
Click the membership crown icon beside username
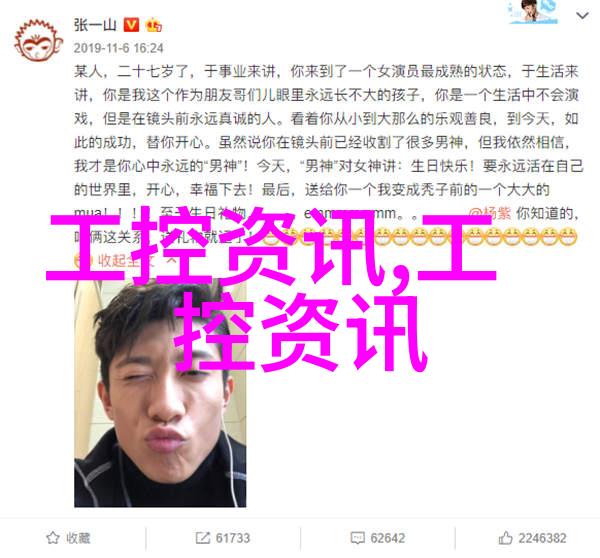pyautogui.click(x=153, y=25)
